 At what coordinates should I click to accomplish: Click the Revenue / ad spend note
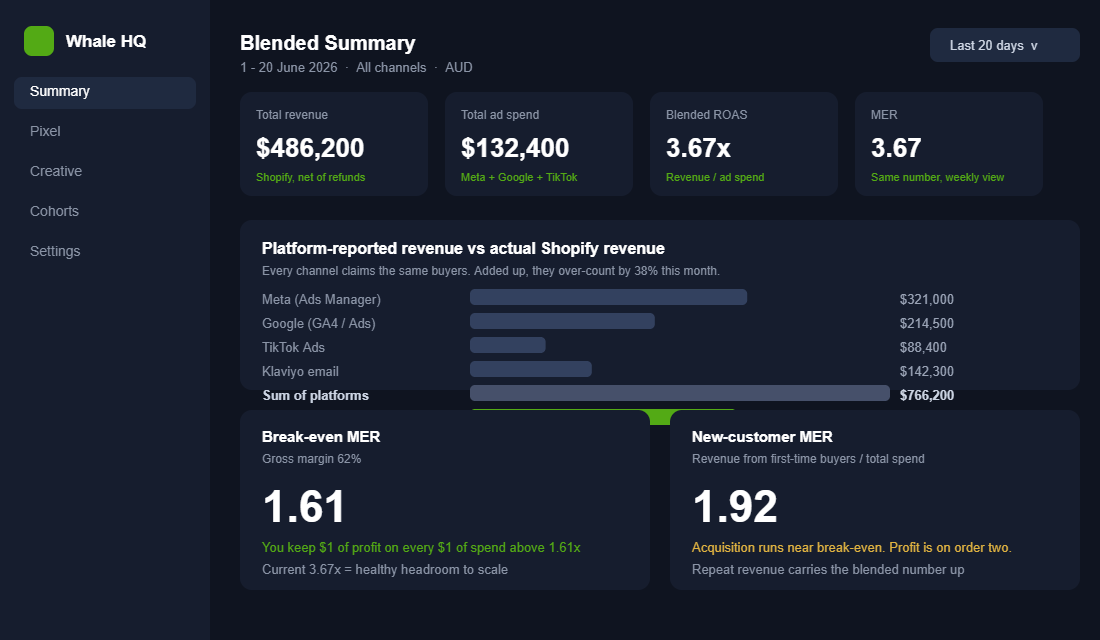pyautogui.click(x=715, y=178)
